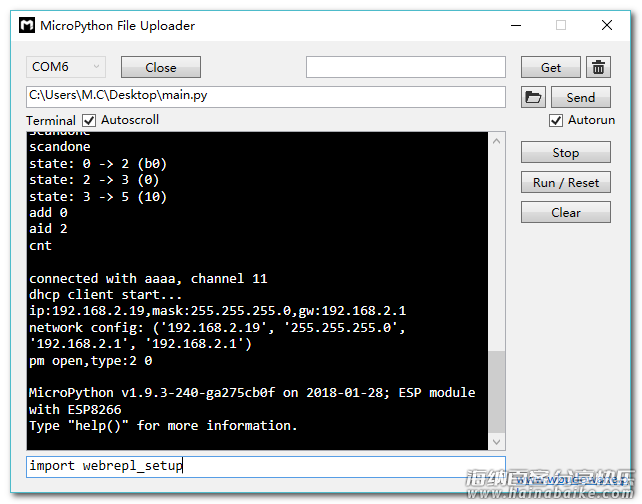Click the 'dhcp client start...' line
The image size is (642, 504).
pyautogui.click(x=105, y=295)
